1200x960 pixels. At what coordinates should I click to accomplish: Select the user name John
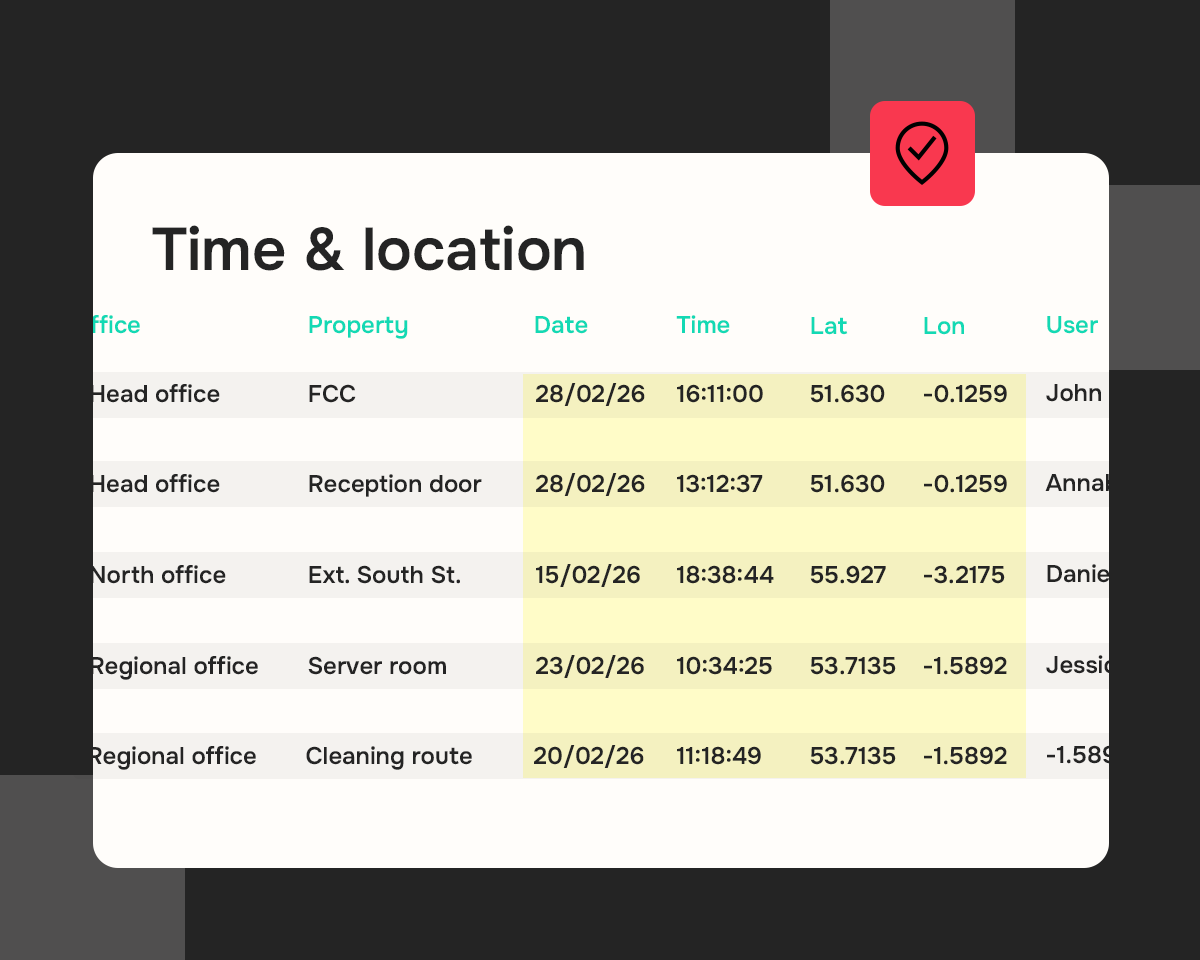(1073, 394)
